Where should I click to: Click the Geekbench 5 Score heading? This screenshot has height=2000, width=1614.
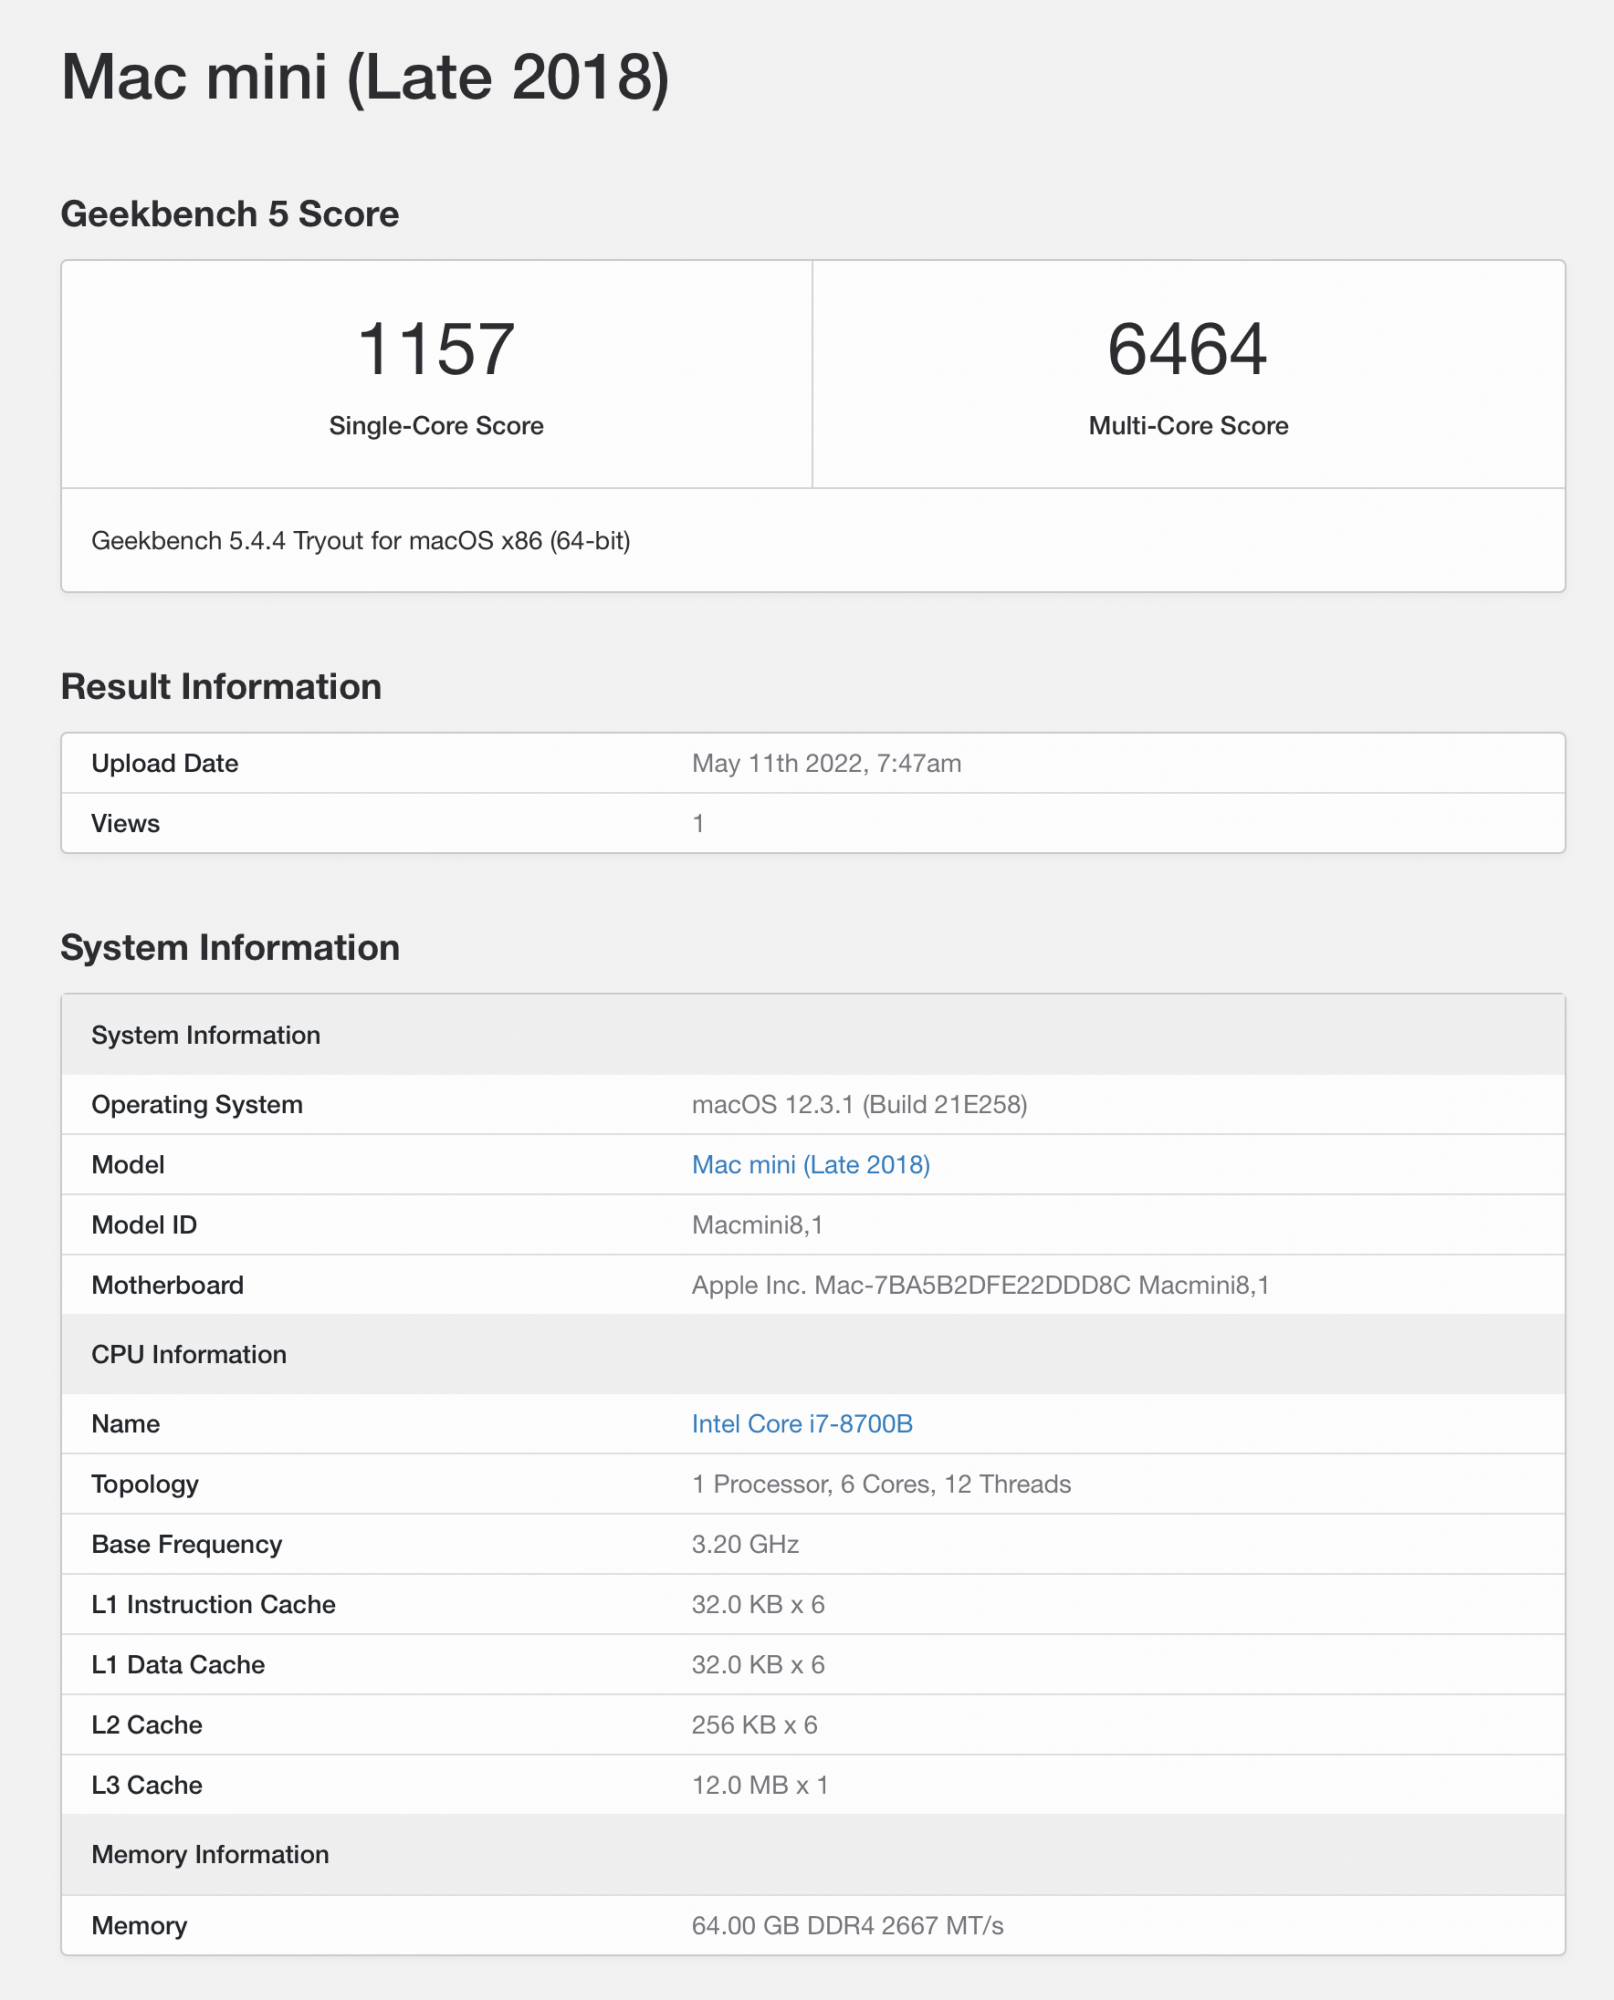(230, 214)
